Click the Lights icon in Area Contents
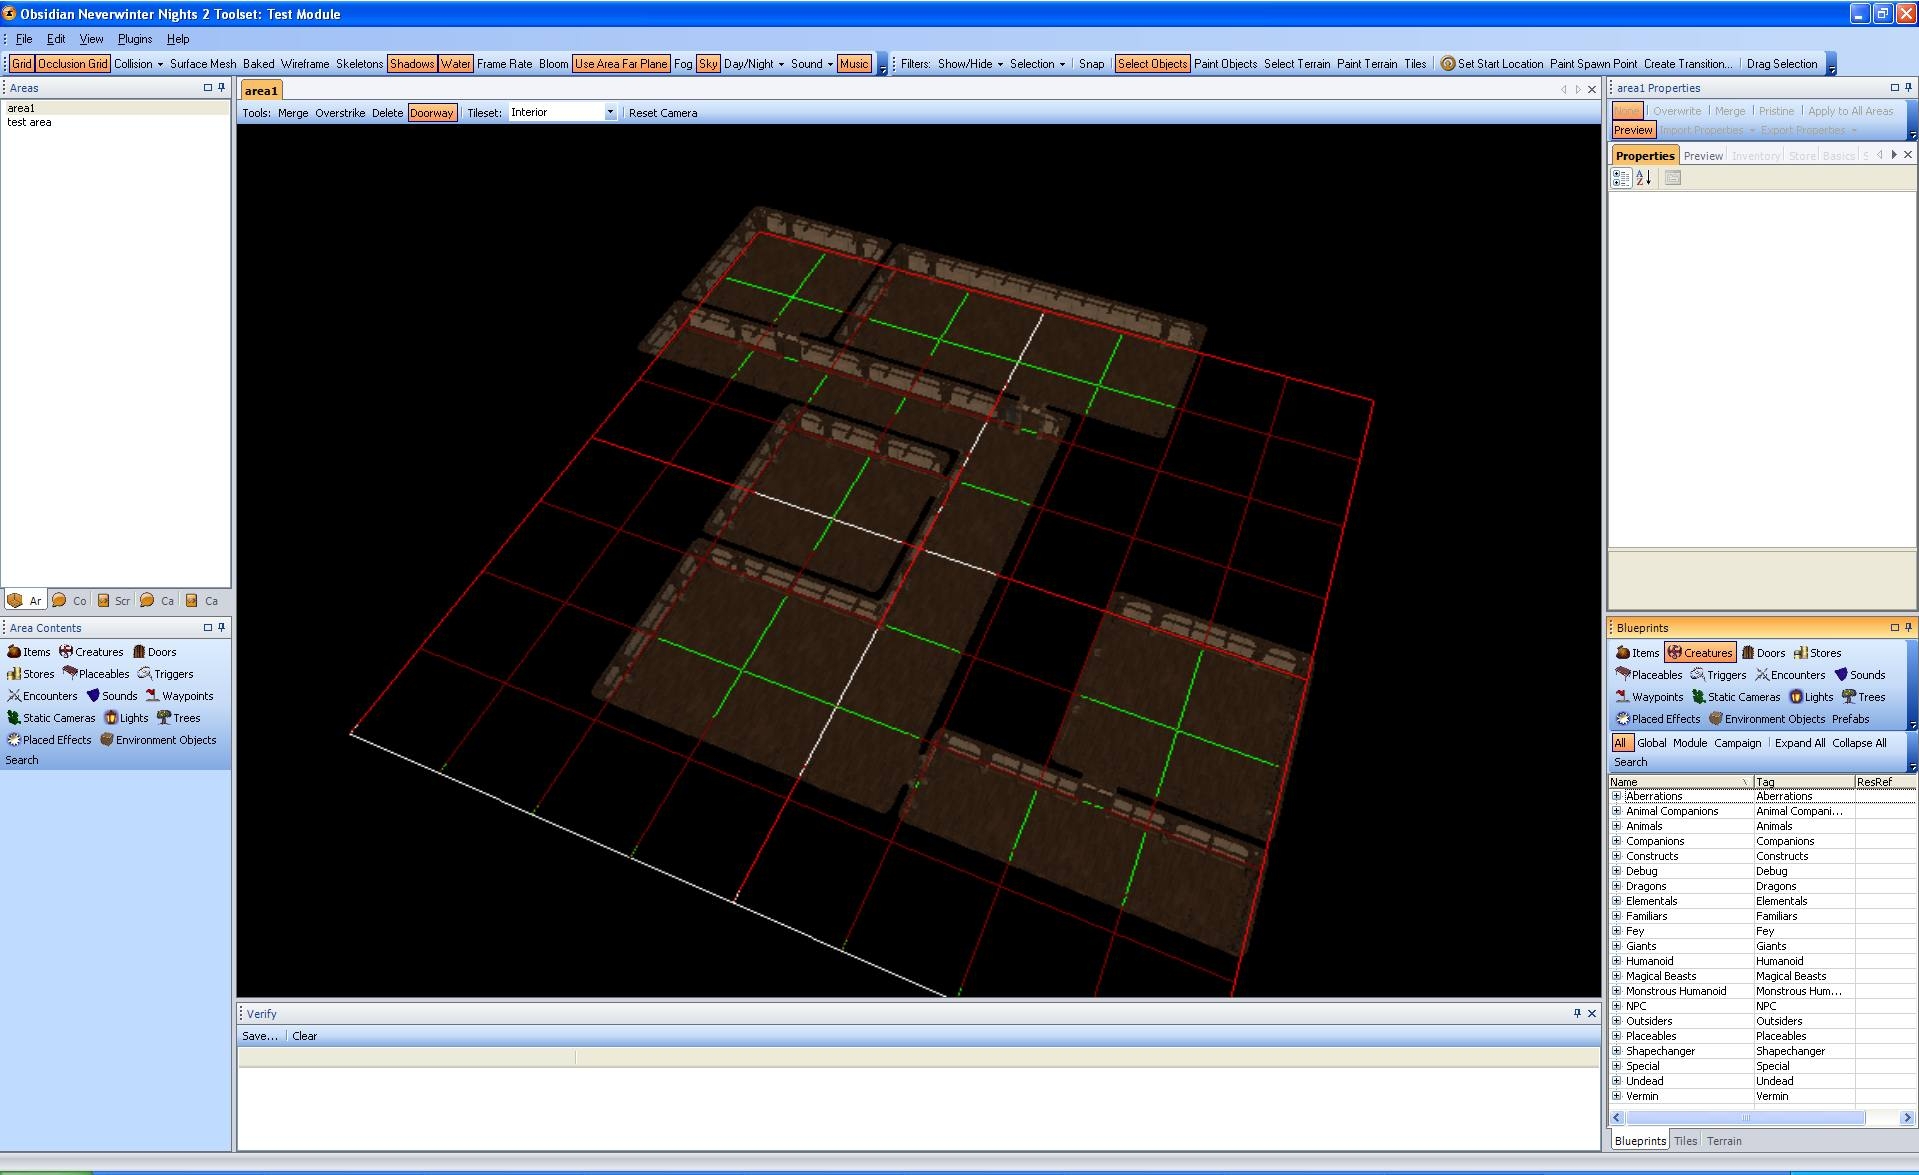This screenshot has height=1175, width=1919. [111, 718]
